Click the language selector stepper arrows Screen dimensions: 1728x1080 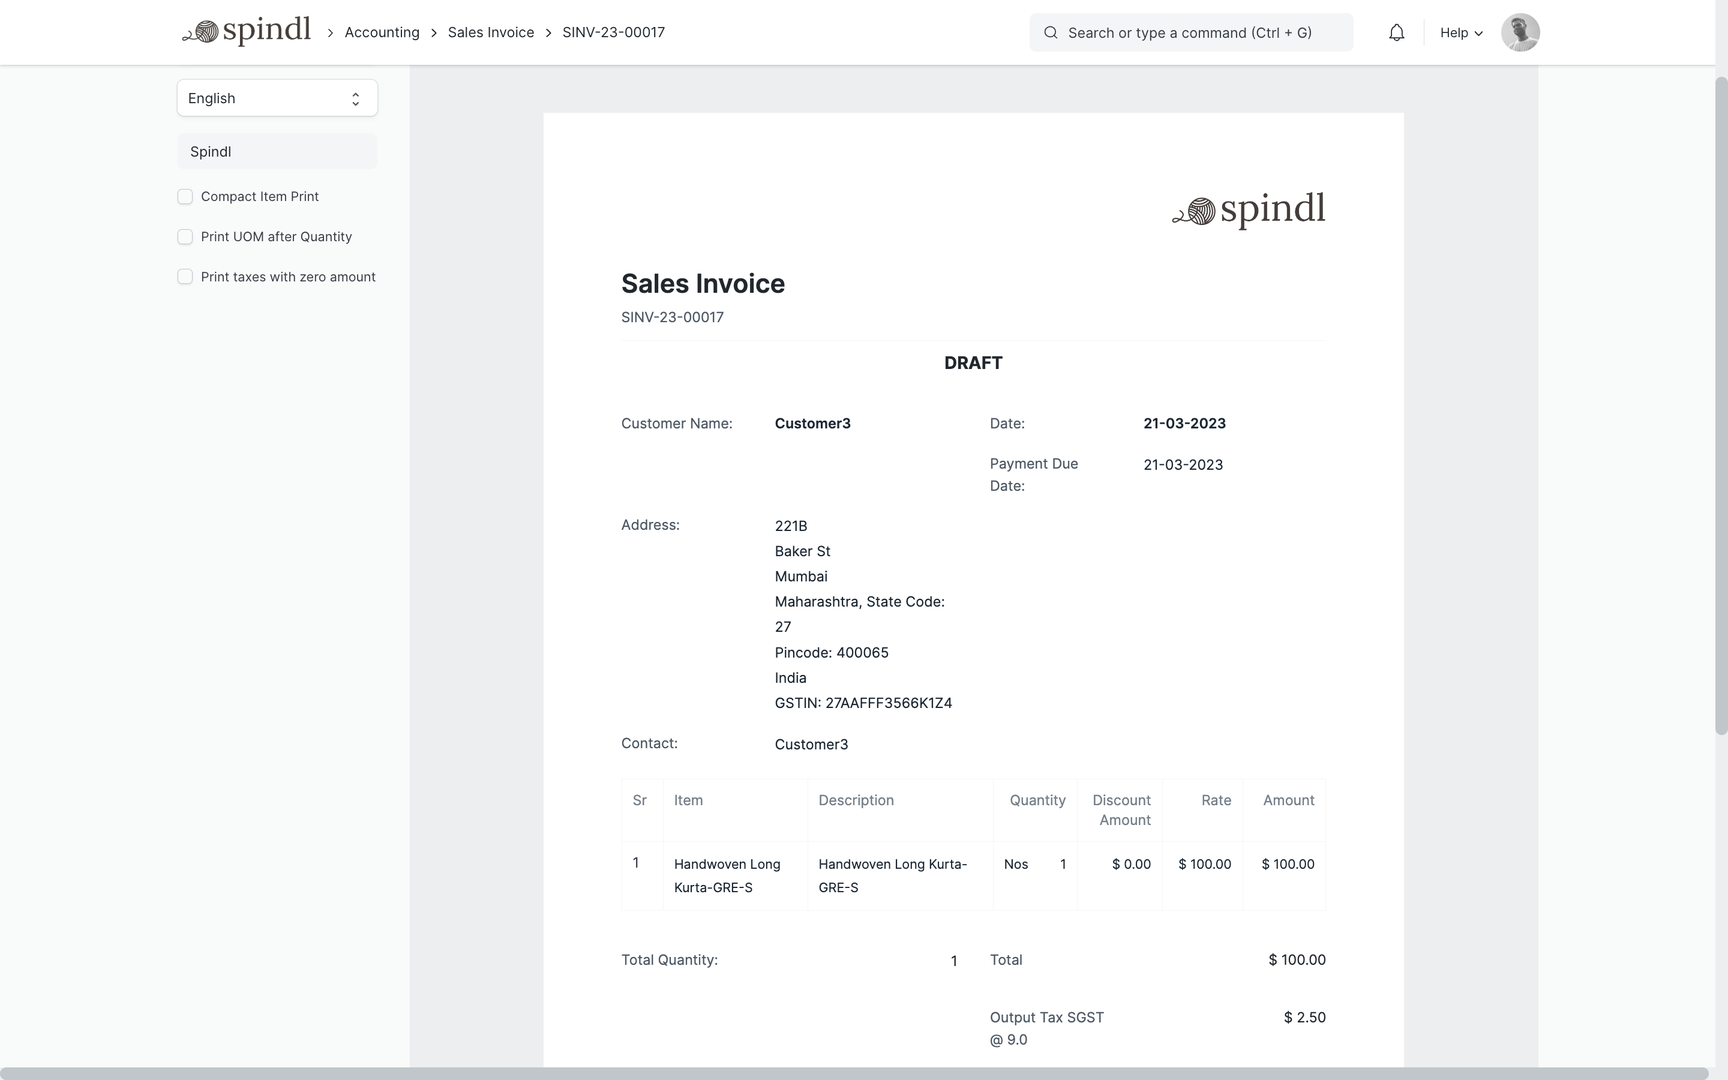(355, 98)
